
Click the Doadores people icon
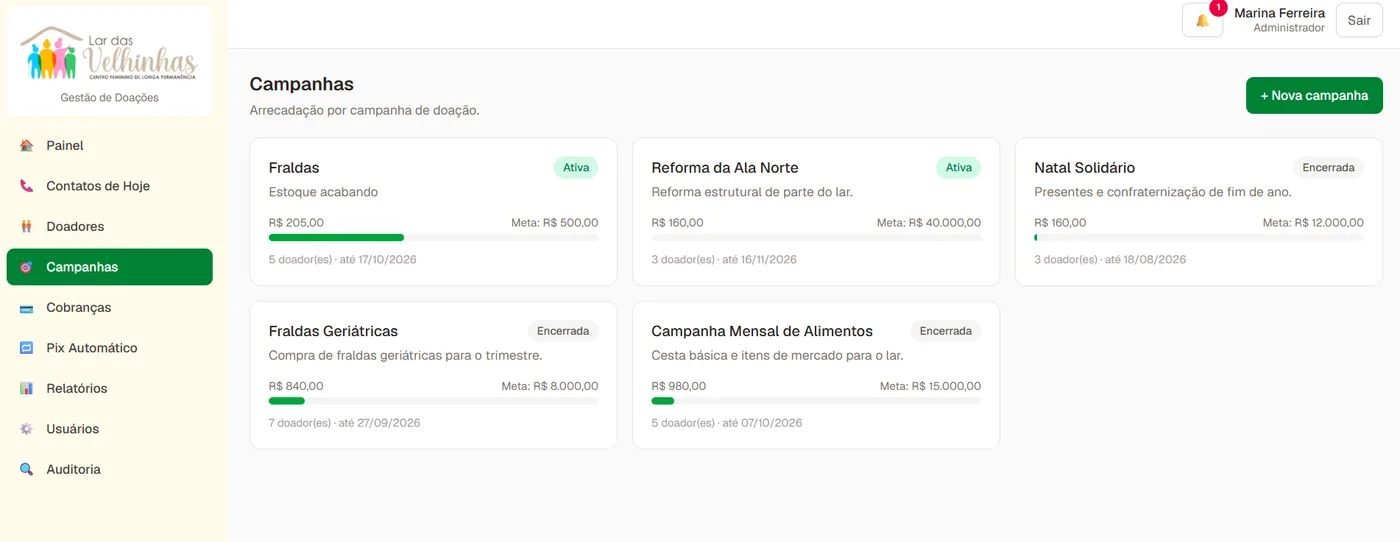[x=27, y=227]
